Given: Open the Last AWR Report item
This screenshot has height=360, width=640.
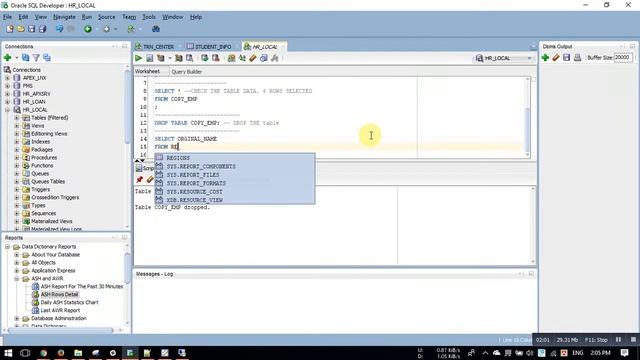Looking at the screenshot, I should coord(60,311).
